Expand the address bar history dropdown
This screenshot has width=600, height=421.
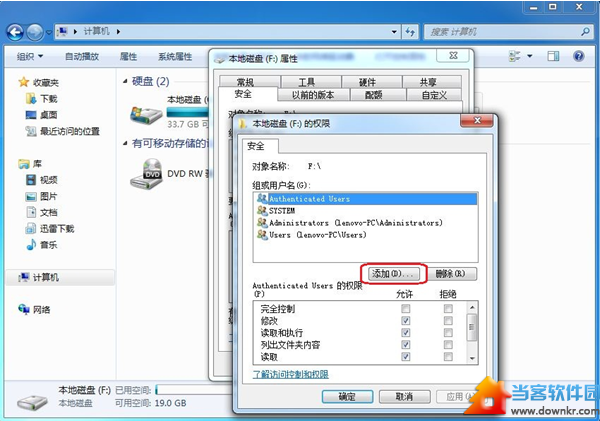[394, 32]
